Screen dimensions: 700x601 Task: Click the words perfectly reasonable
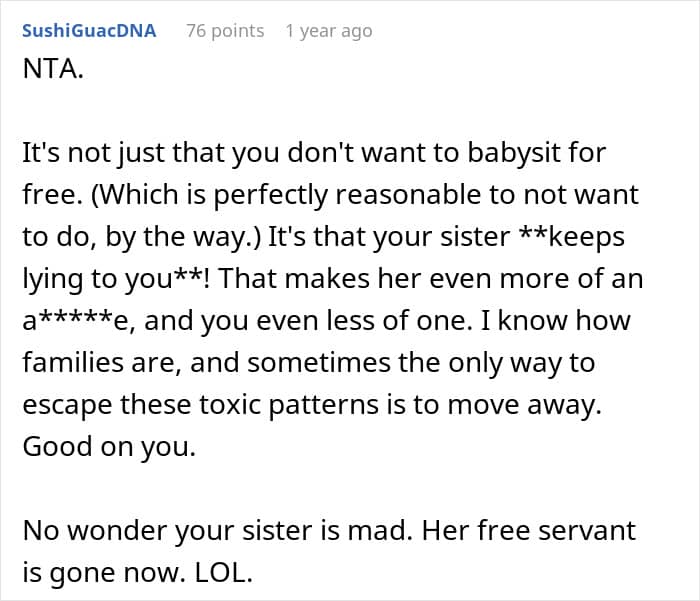[x=347, y=195]
